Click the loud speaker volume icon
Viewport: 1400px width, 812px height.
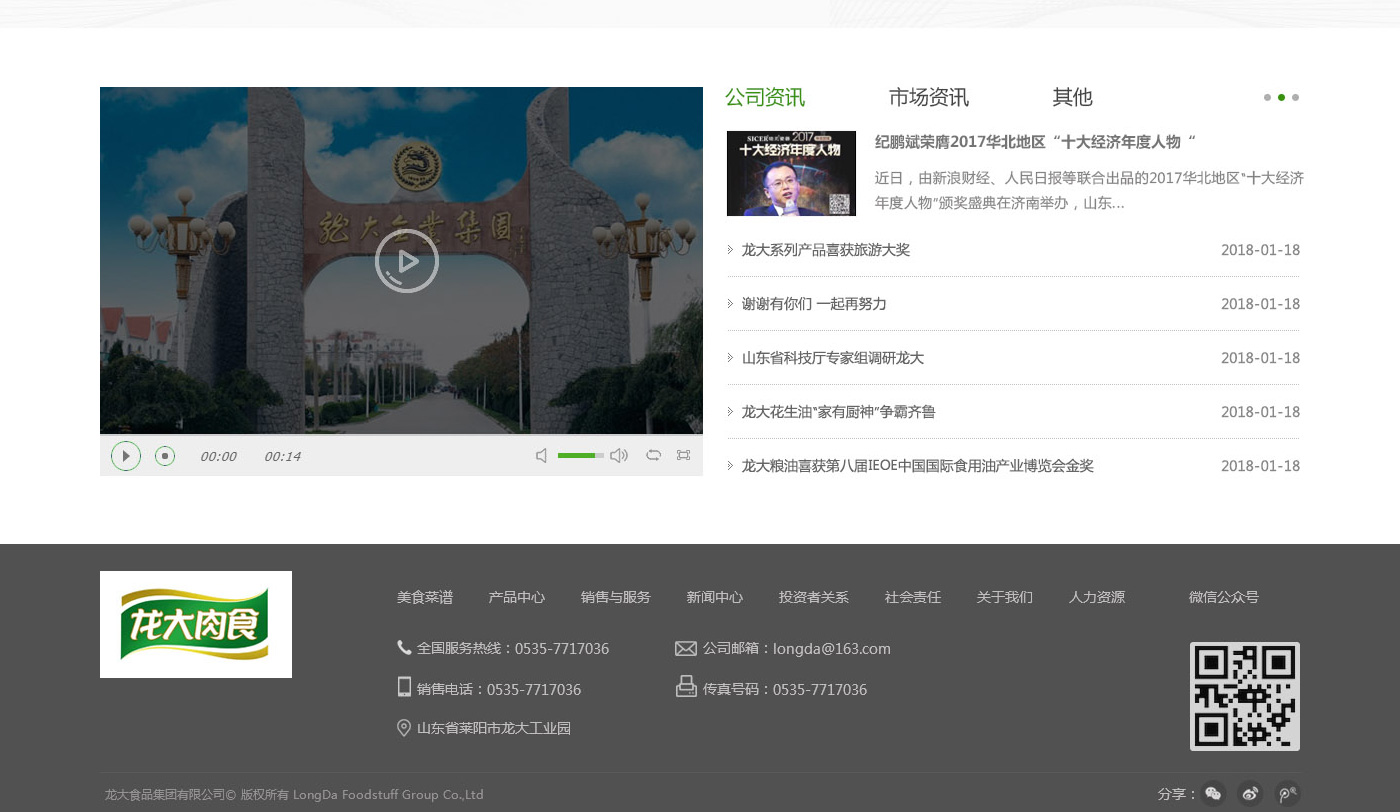(x=619, y=456)
